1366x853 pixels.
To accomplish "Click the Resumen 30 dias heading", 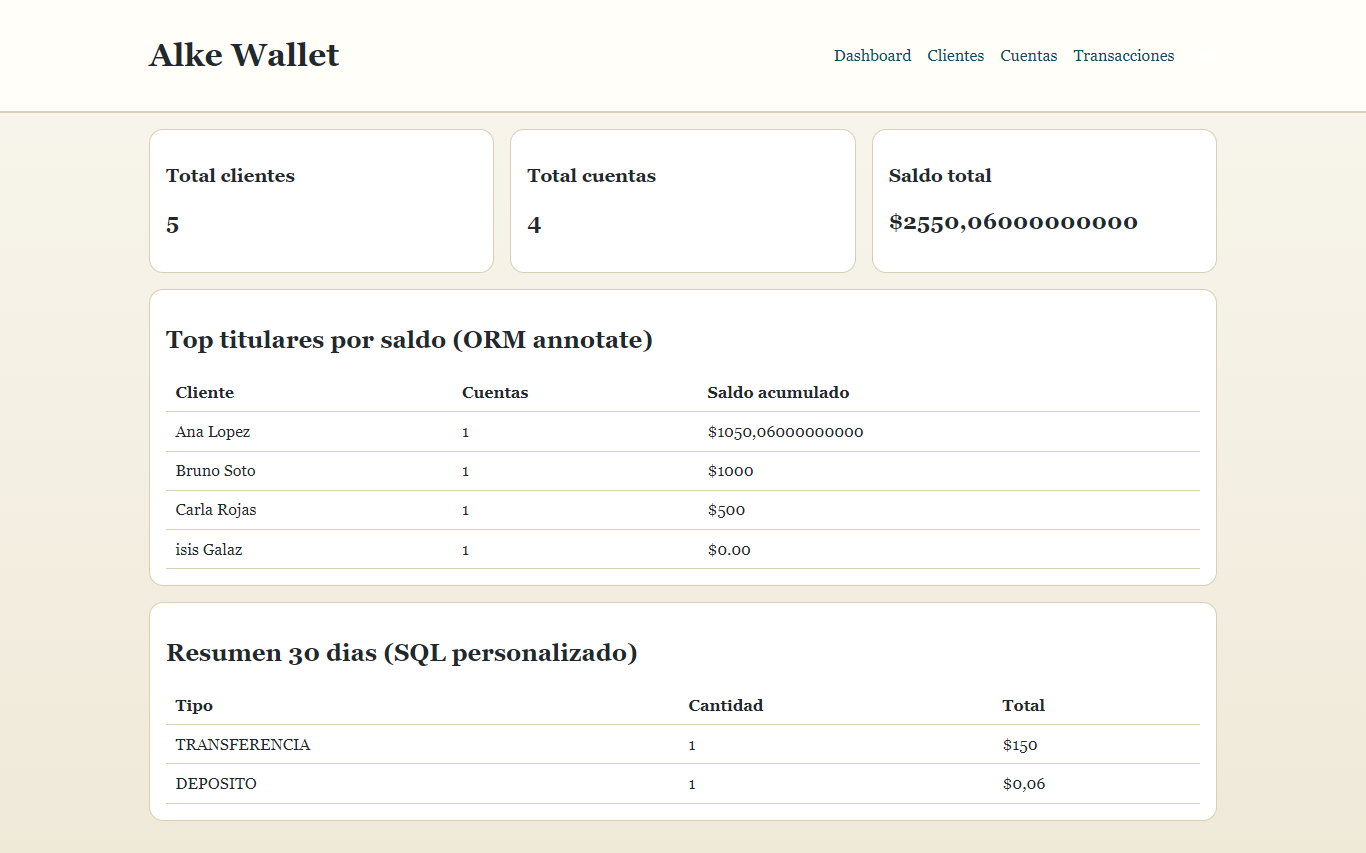I will [401, 653].
